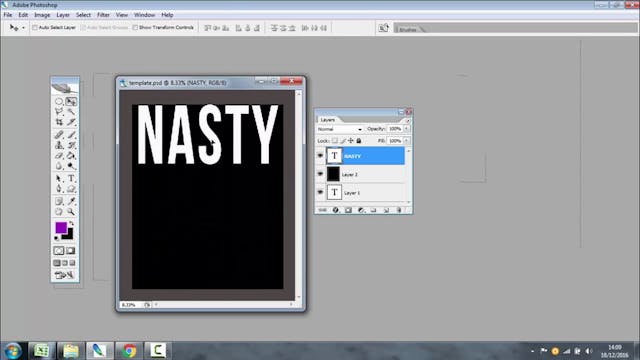Select the Polygonal Lasso tool

pos(59,111)
